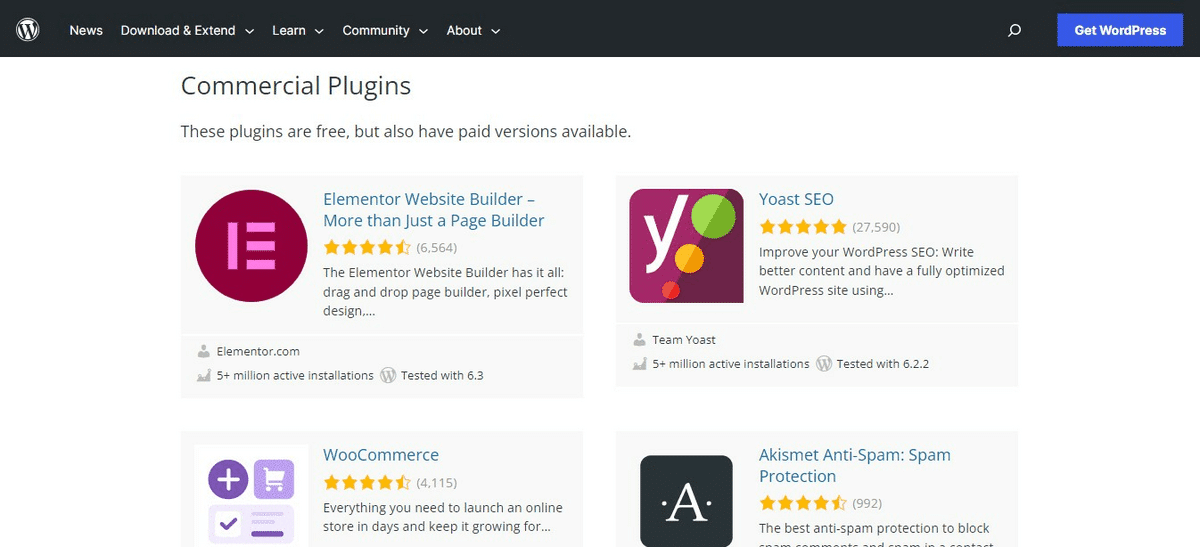Click WooCommerce's star rating

point(367,482)
